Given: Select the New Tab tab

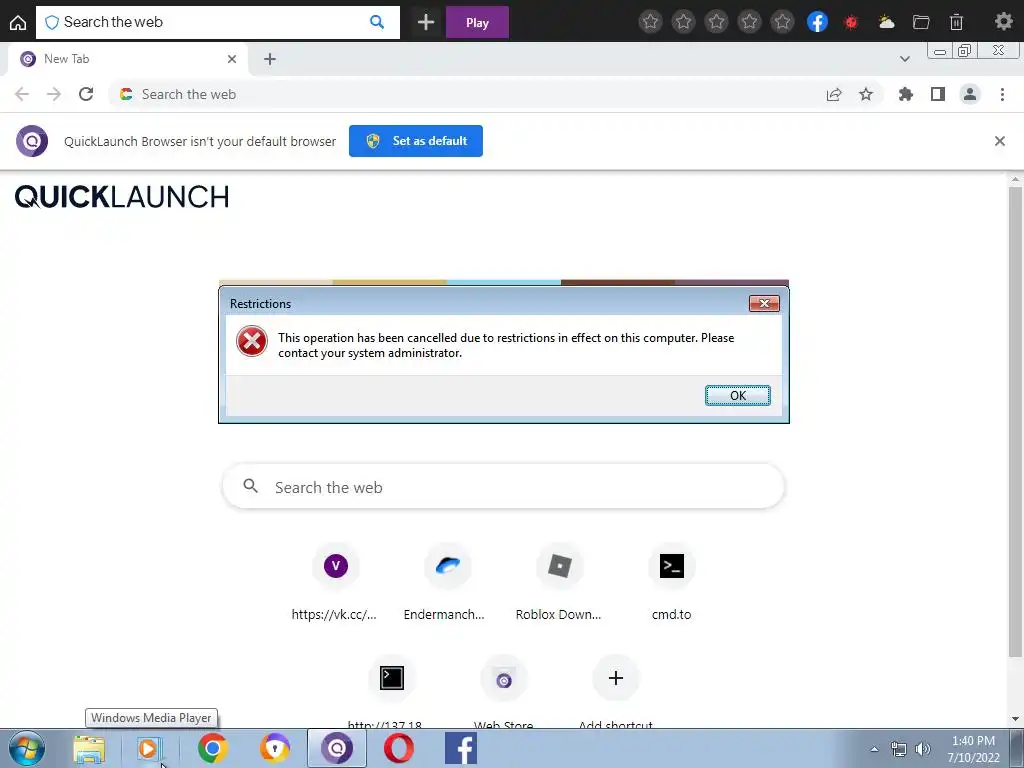Looking at the screenshot, I should tap(127, 59).
